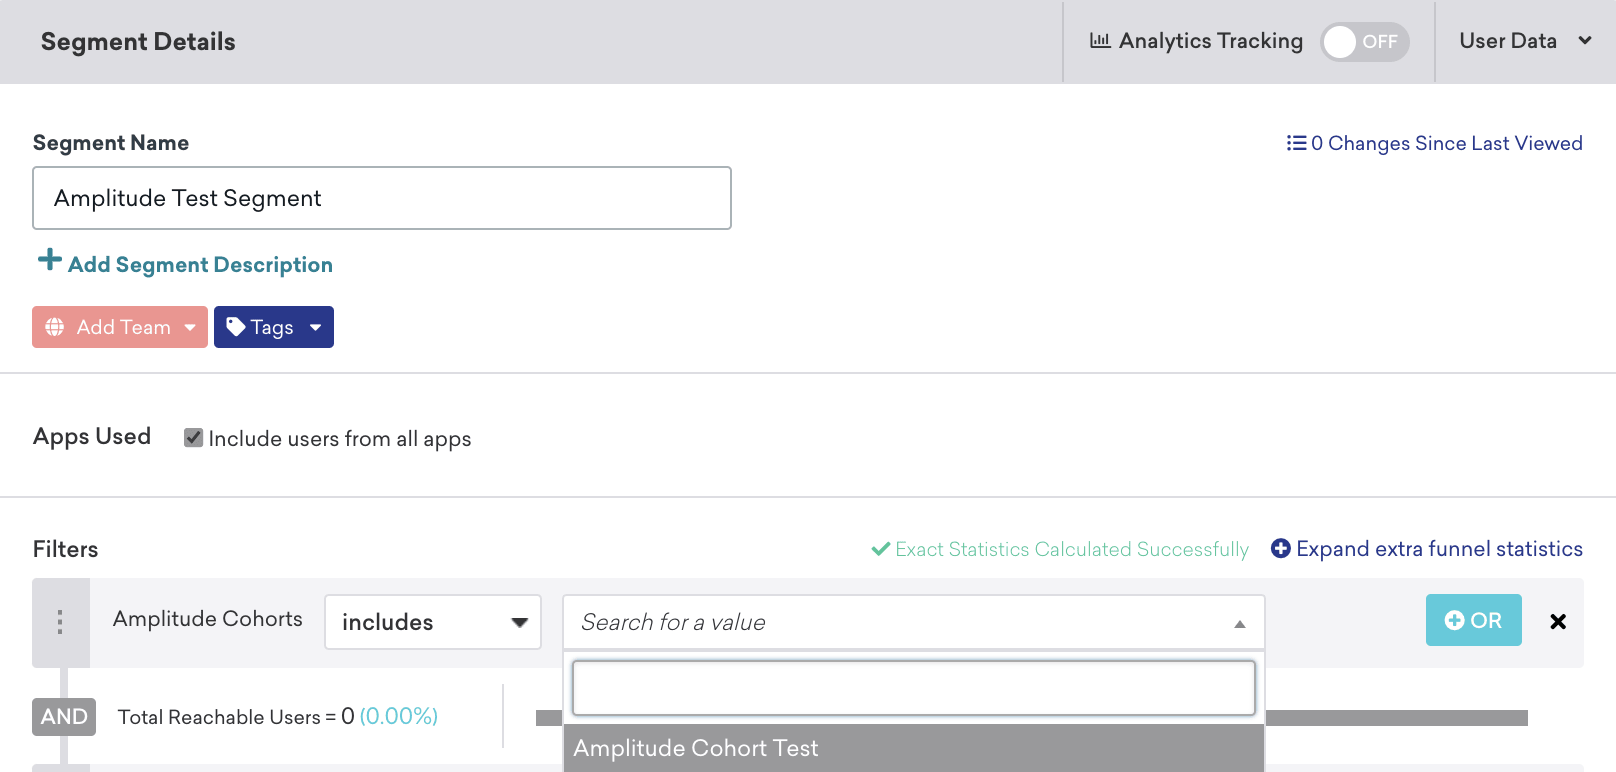Open the Tags dropdown button
Image resolution: width=1616 pixels, height=772 pixels.
(x=274, y=327)
